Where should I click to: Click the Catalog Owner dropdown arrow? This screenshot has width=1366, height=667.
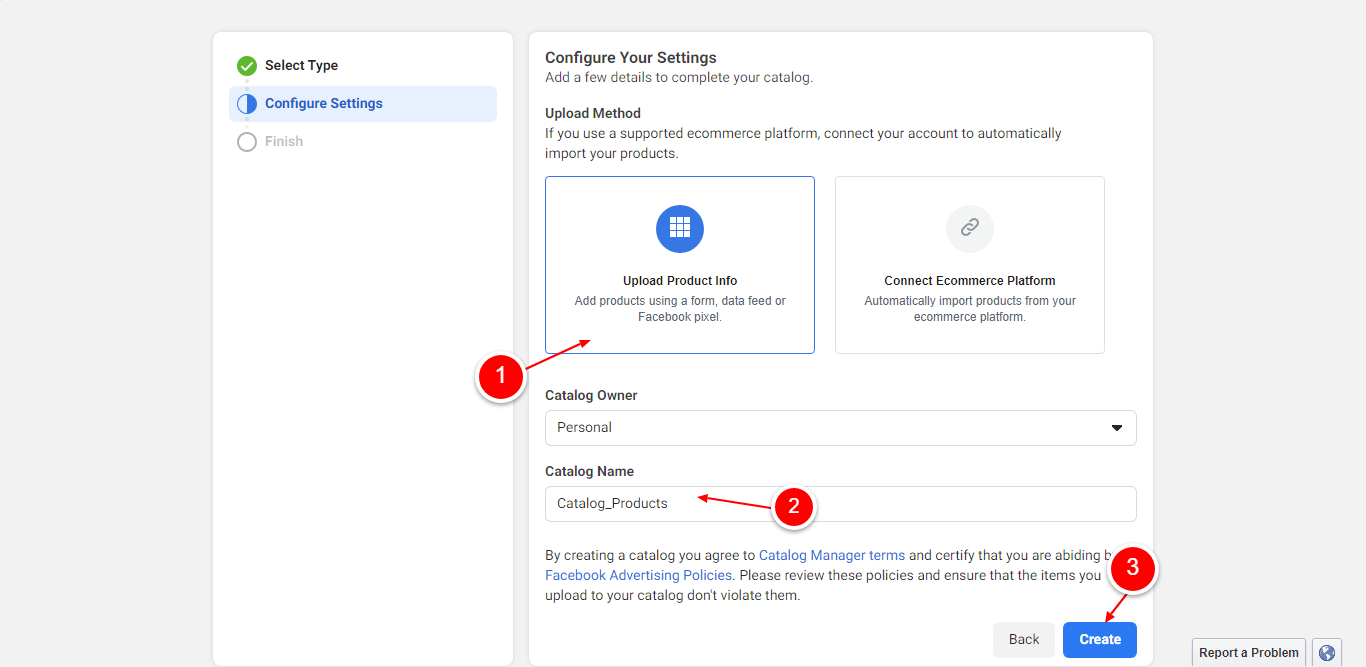1117,428
